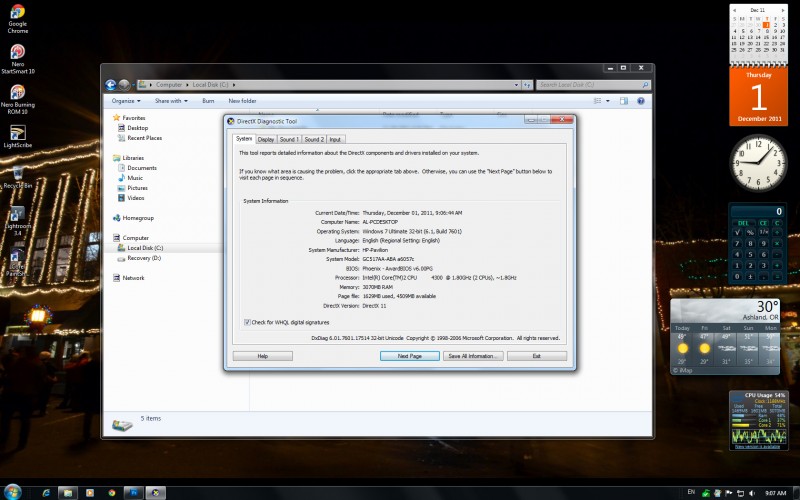This screenshot has width=800, height=500.
Task: Open the Sound 1 tab
Action: pyautogui.click(x=289, y=139)
